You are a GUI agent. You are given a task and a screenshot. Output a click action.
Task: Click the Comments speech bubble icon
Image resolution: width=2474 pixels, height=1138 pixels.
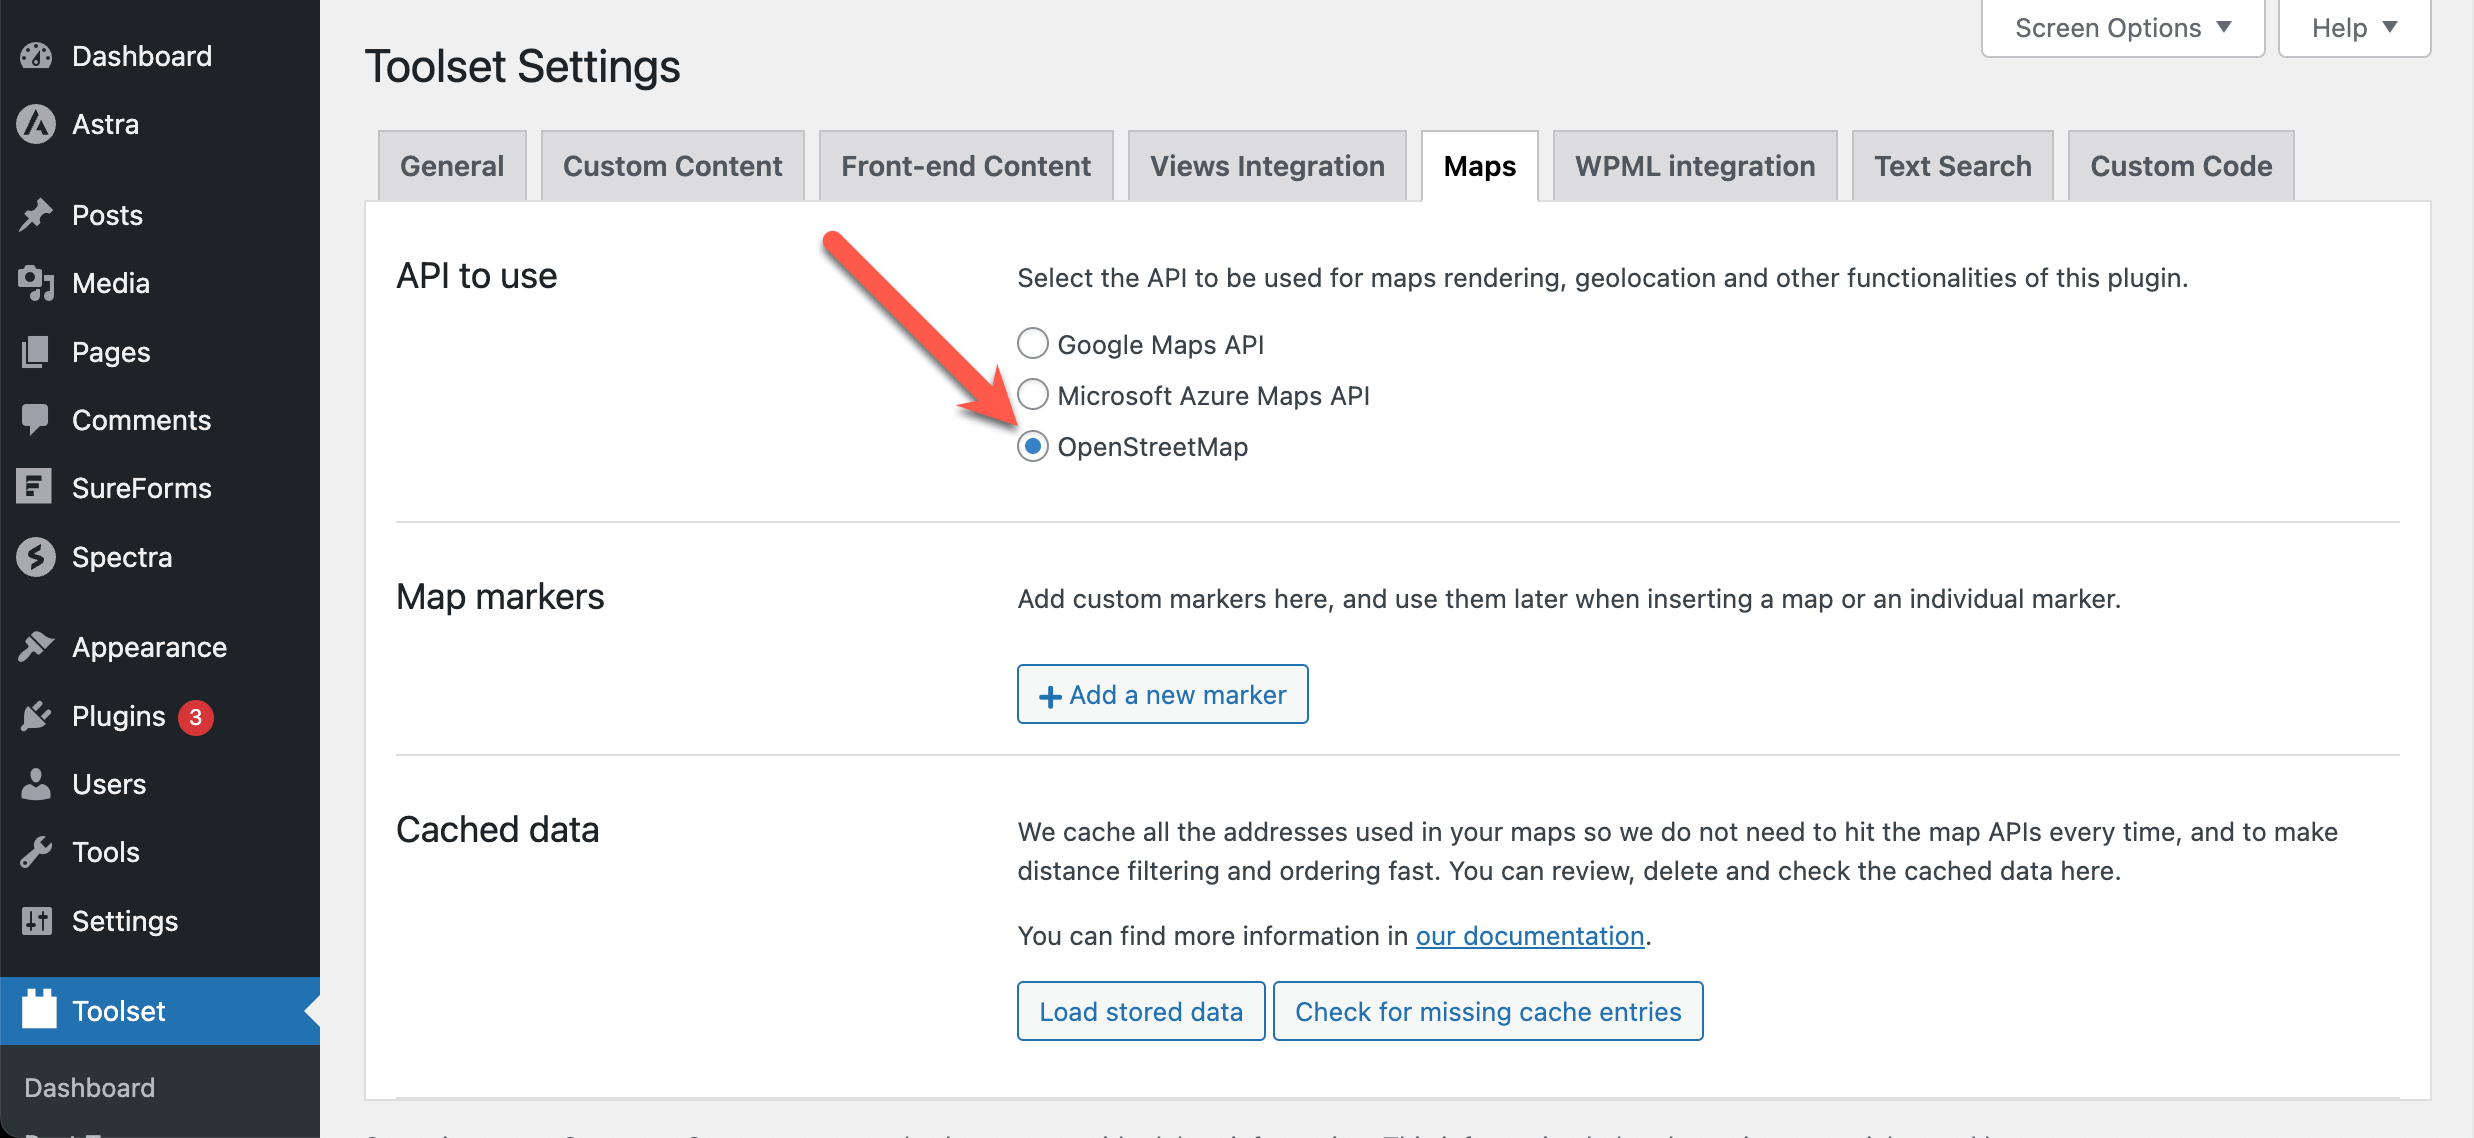click(x=36, y=420)
